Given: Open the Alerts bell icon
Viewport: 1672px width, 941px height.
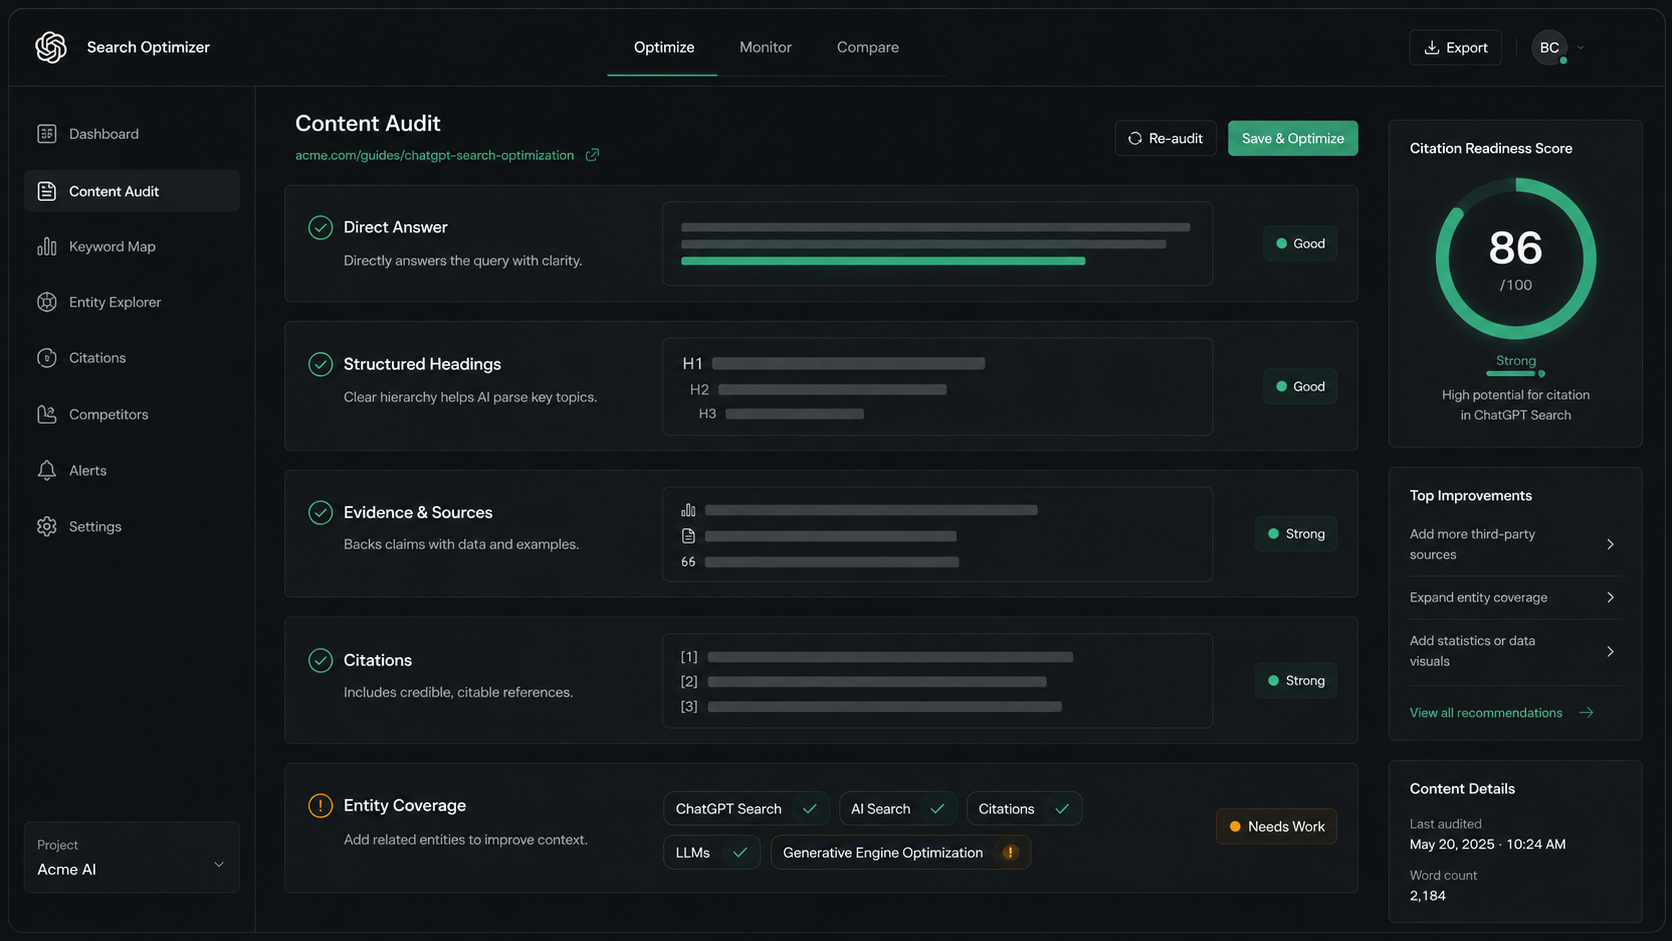Looking at the screenshot, I should pyautogui.click(x=47, y=470).
